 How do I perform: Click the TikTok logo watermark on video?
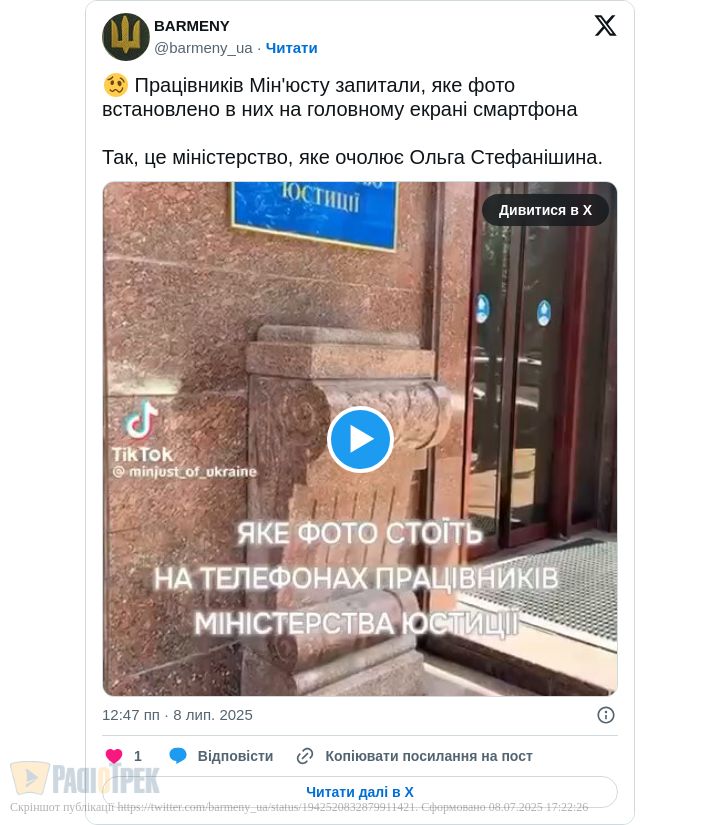[x=142, y=431]
